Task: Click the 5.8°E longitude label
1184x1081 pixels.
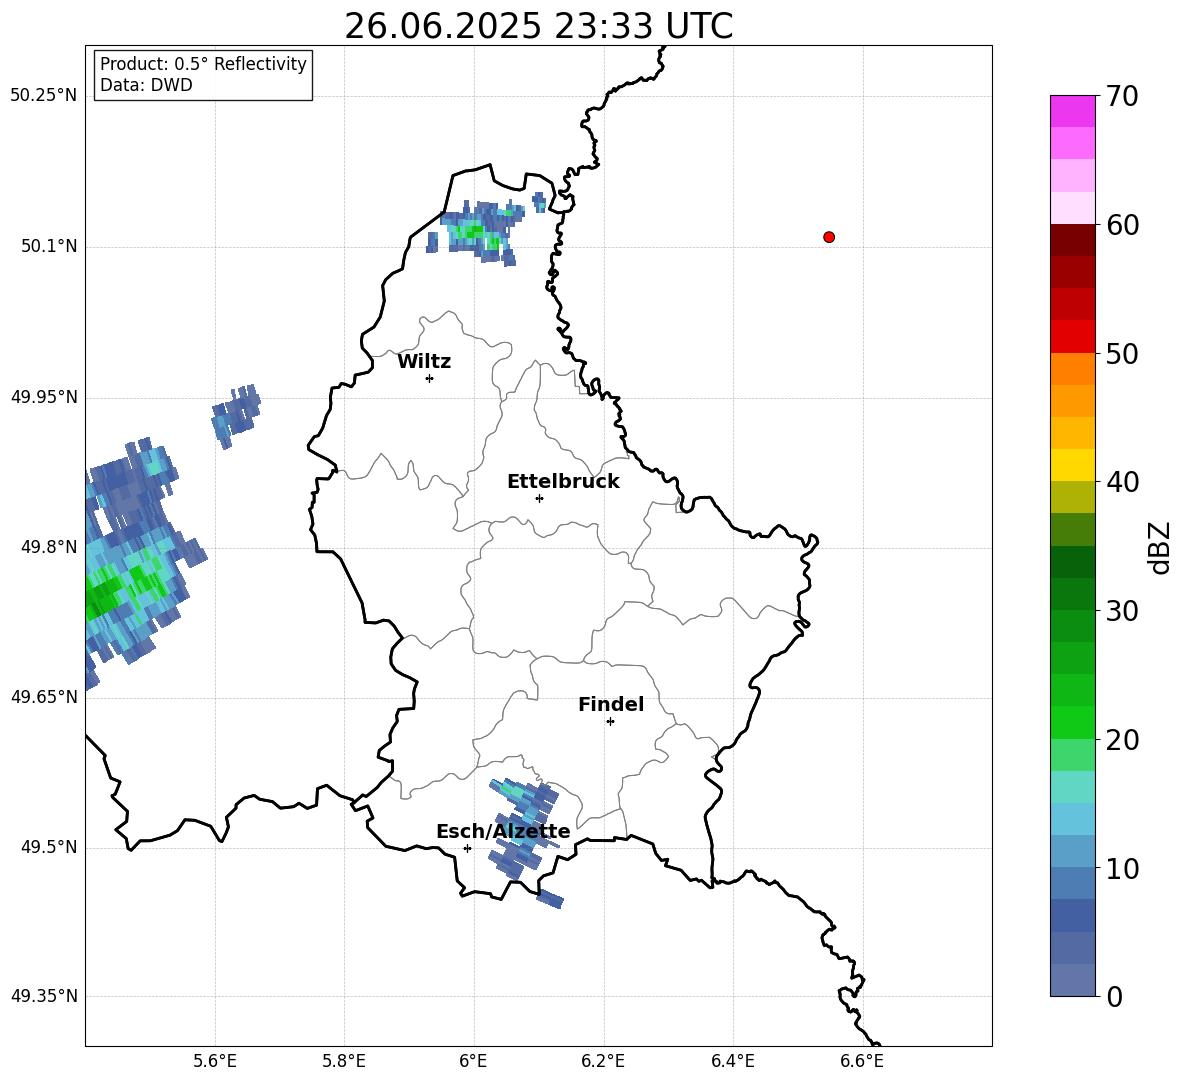Action: tap(344, 1061)
